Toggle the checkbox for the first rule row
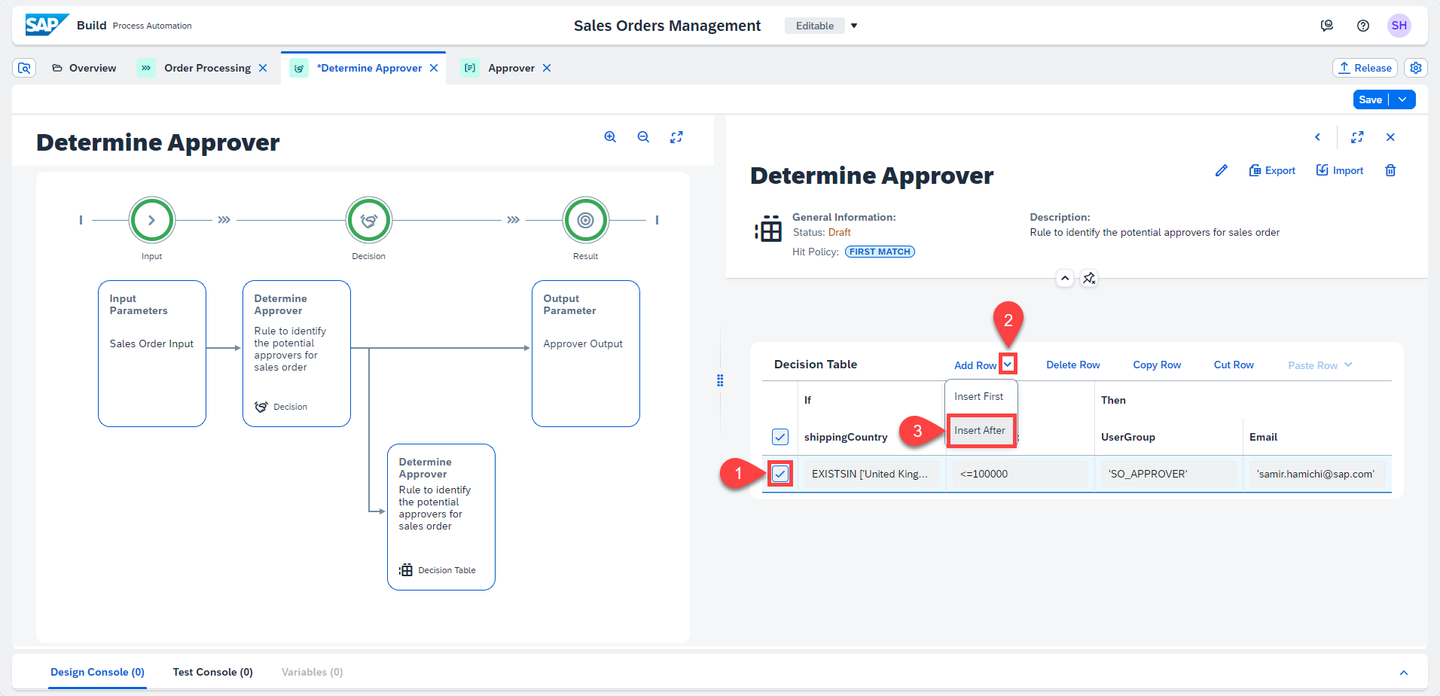Screen dimensions: 1440x696 [780, 474]
